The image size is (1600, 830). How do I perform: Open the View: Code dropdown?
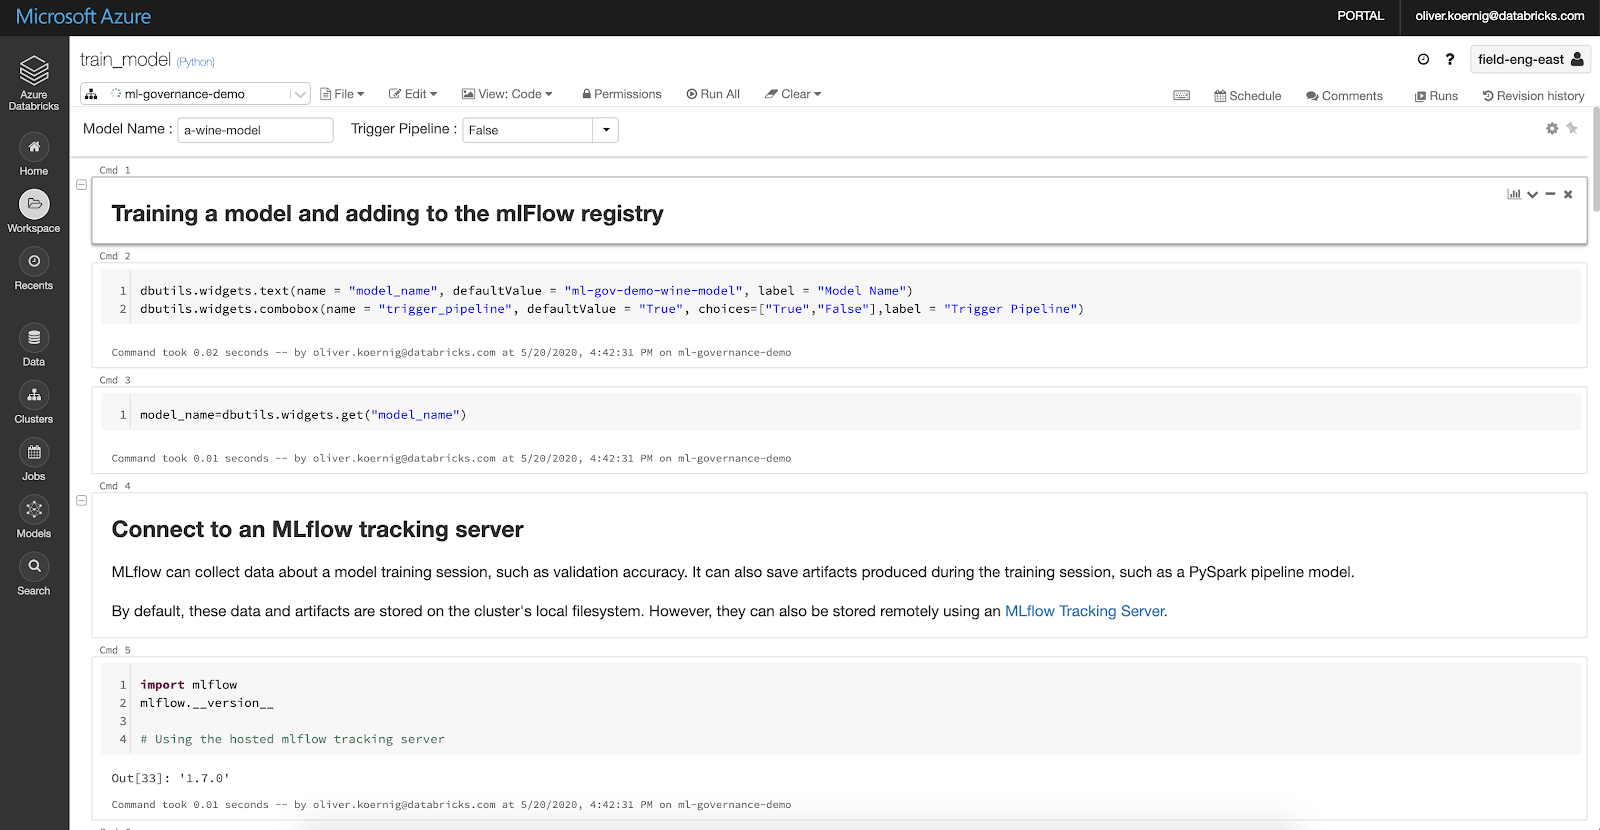[507, 94]
